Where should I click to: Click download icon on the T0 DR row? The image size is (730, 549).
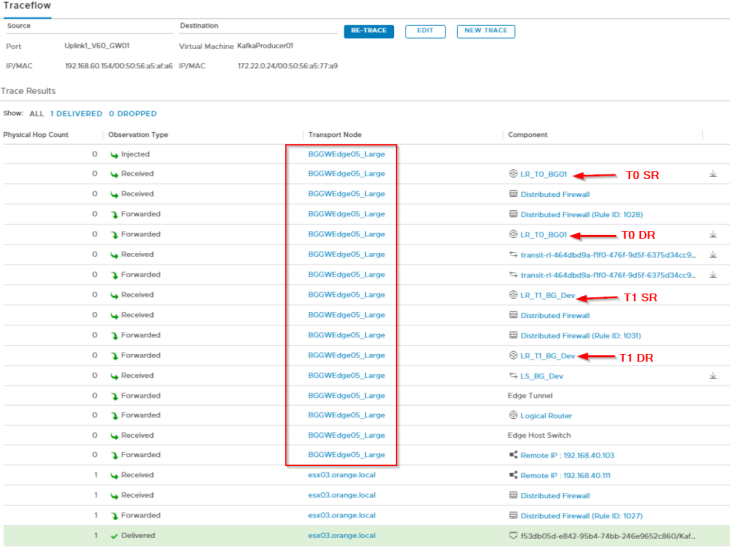[714, 235]
